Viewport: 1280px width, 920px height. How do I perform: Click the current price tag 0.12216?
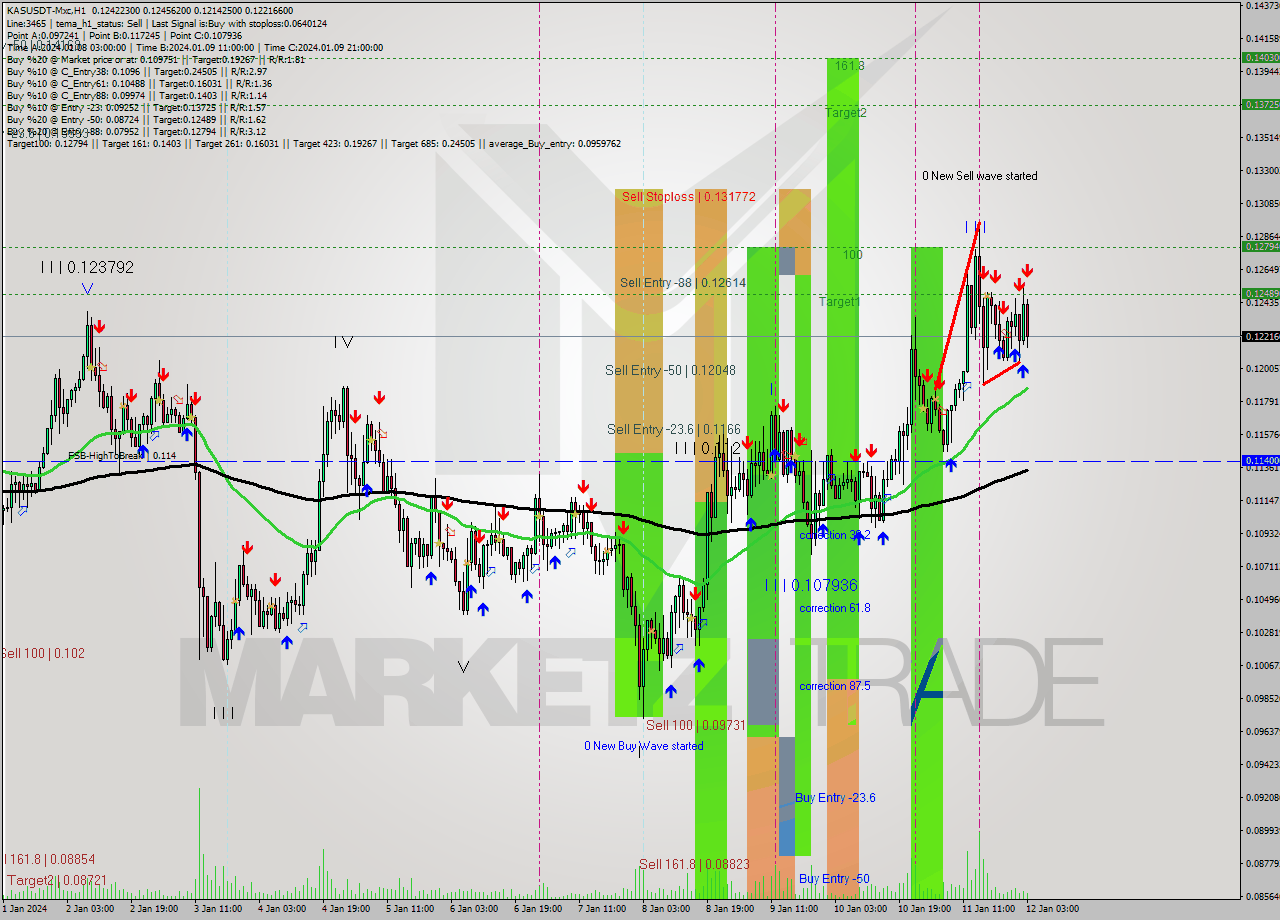coord(1260,337)
